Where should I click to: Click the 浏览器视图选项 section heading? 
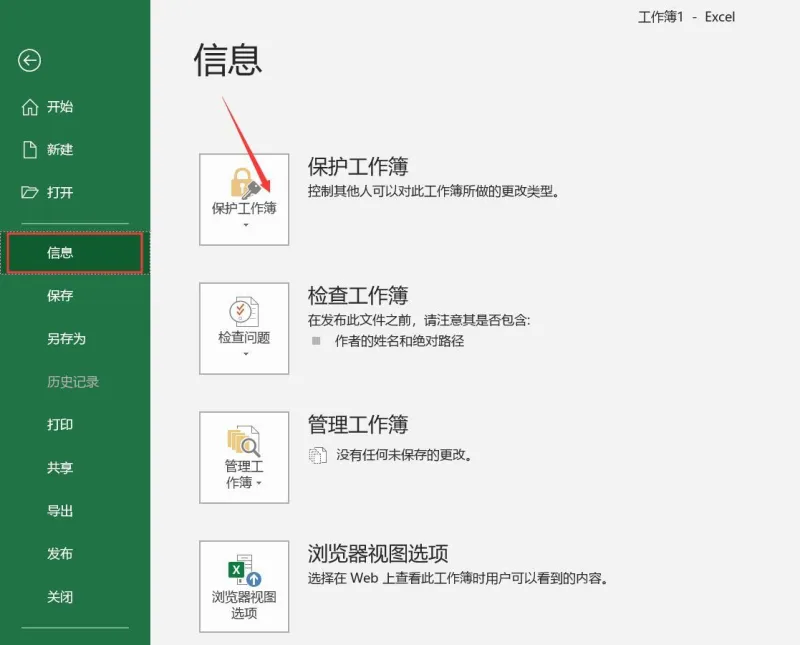(x=378, y=553)
